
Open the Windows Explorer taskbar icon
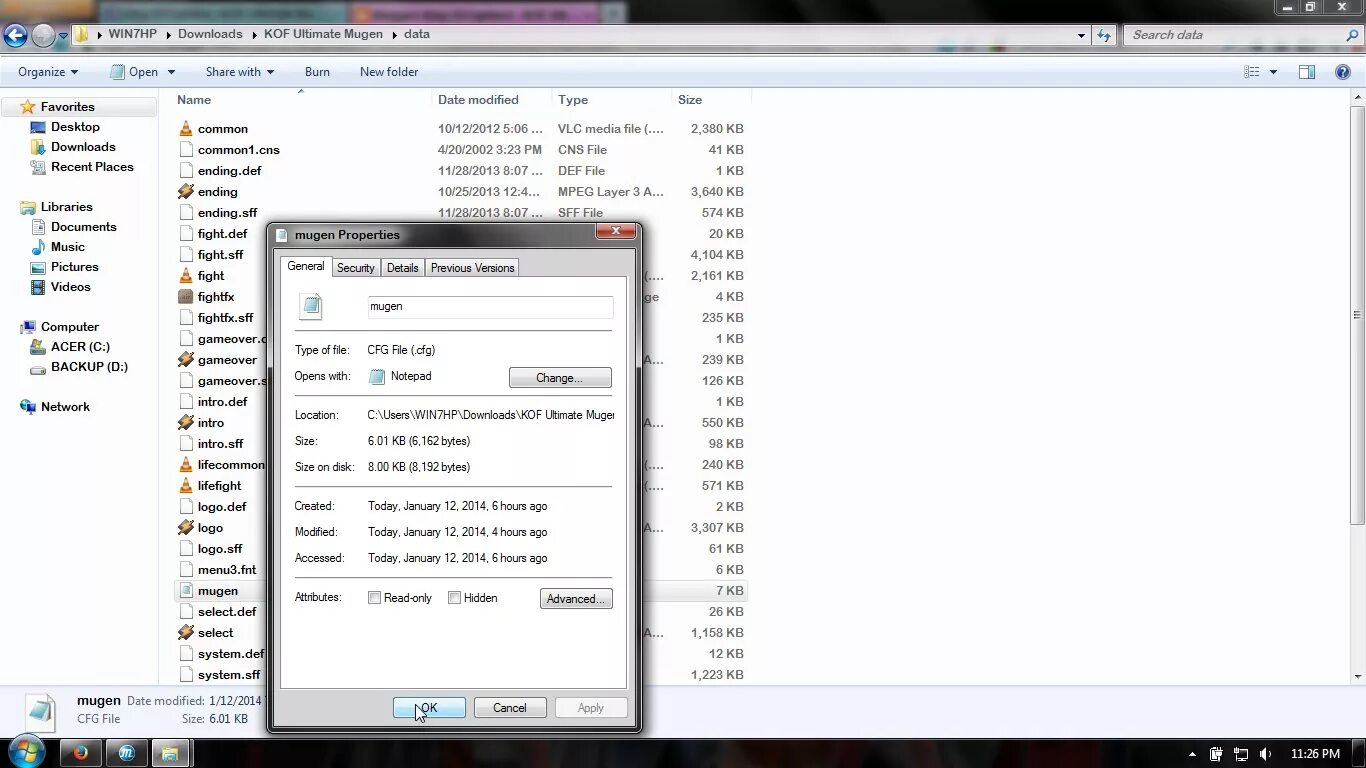coord(170,753)
